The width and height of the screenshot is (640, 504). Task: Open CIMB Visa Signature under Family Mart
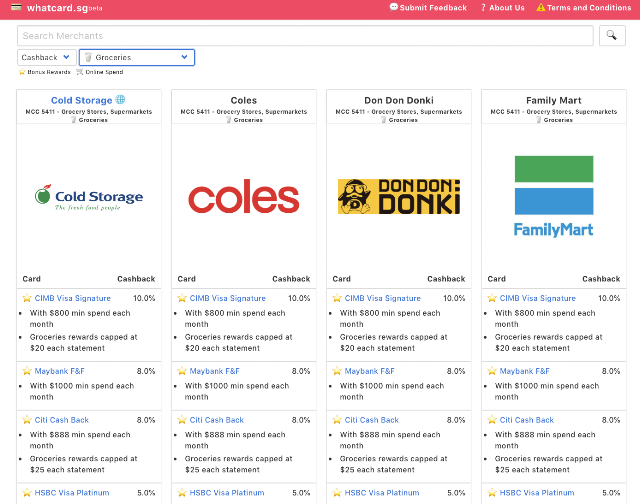point(538,298)
